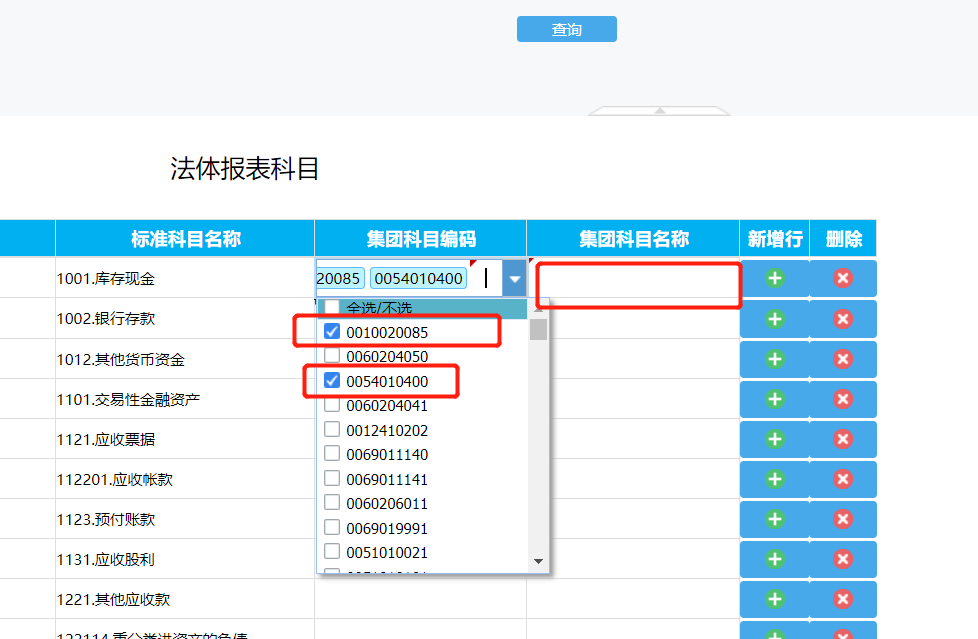Add a row for 1012.其他货币资金
Image resolution: width=978 pixels, height=639 pixels.
click(x=775, y=359)
